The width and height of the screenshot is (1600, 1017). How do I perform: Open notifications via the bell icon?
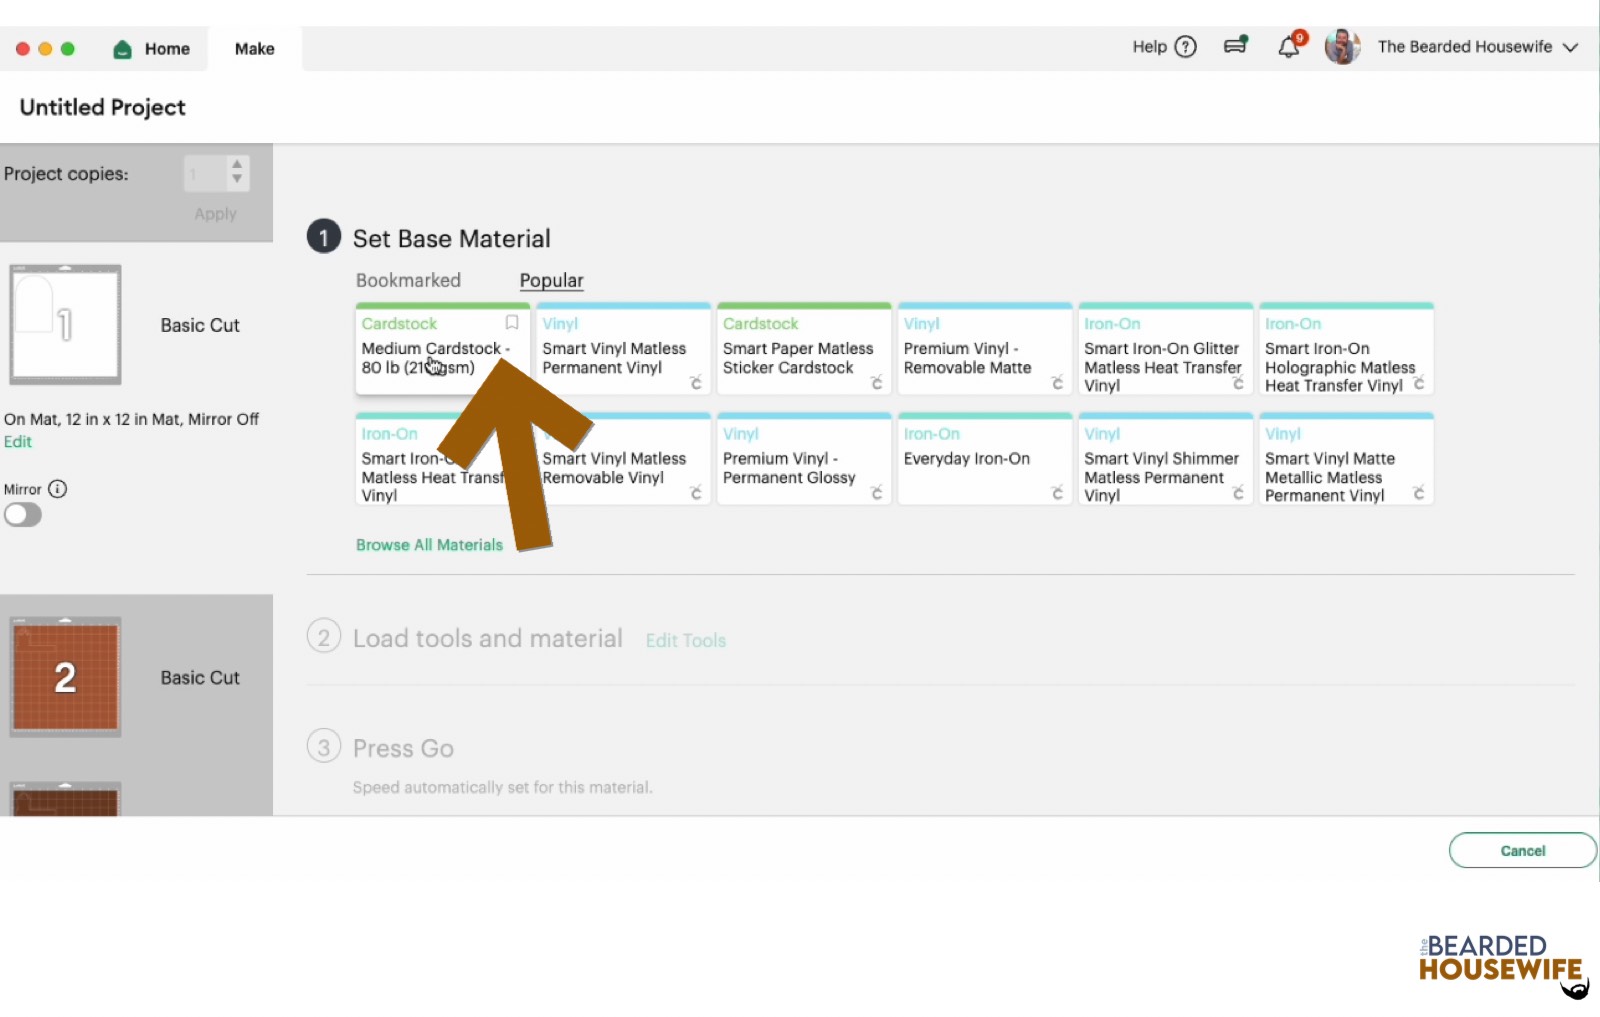click(x=1288, y=46)
